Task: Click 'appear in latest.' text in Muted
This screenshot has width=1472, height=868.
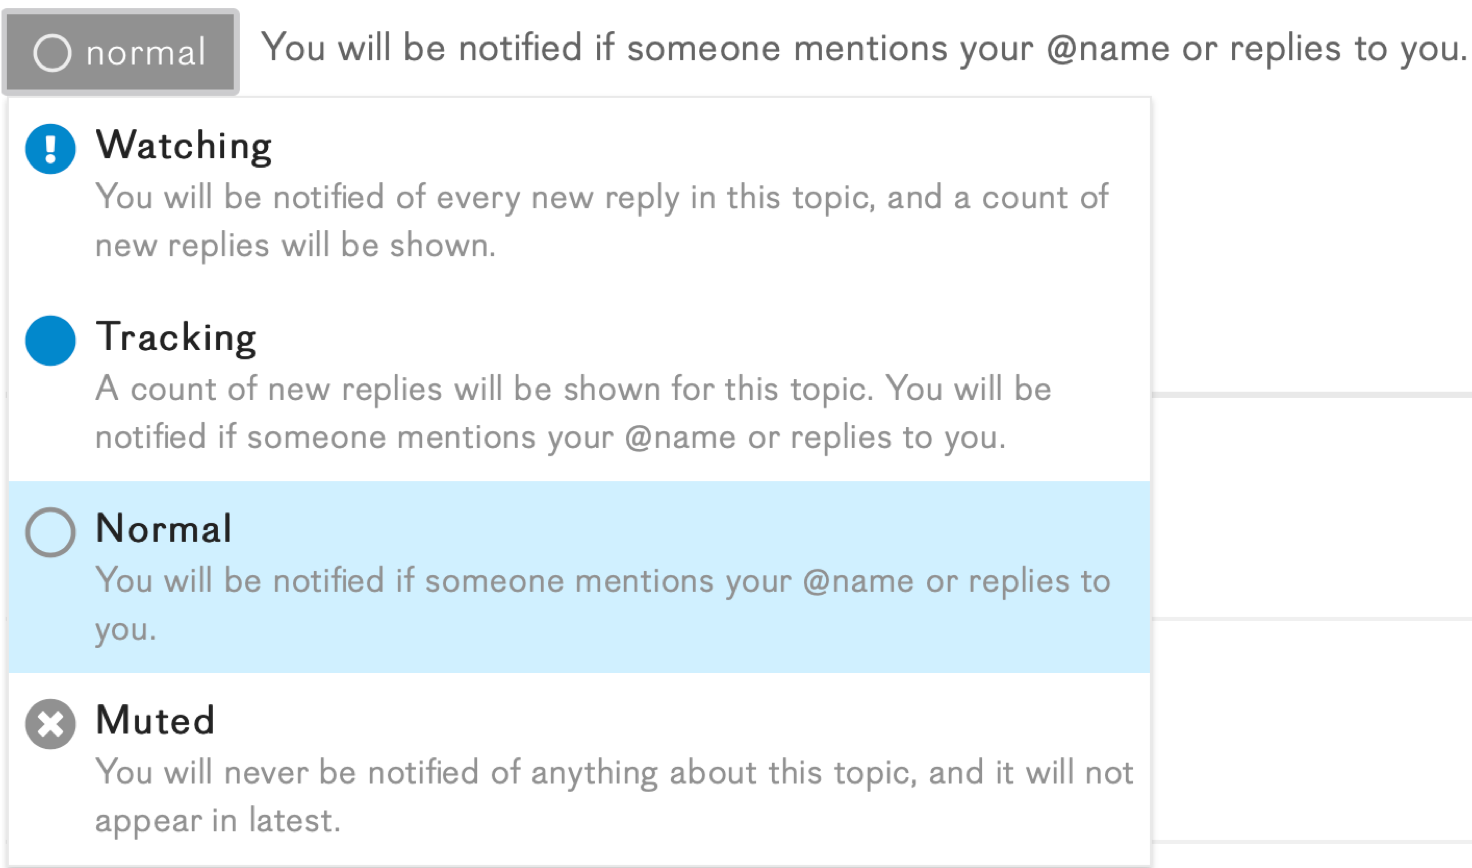Action: (218, 821)
